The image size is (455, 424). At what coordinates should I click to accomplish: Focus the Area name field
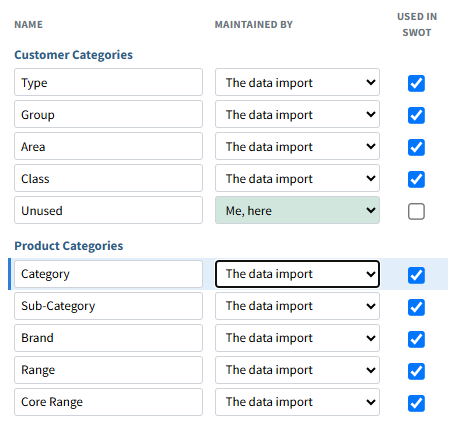pos(108,146)
